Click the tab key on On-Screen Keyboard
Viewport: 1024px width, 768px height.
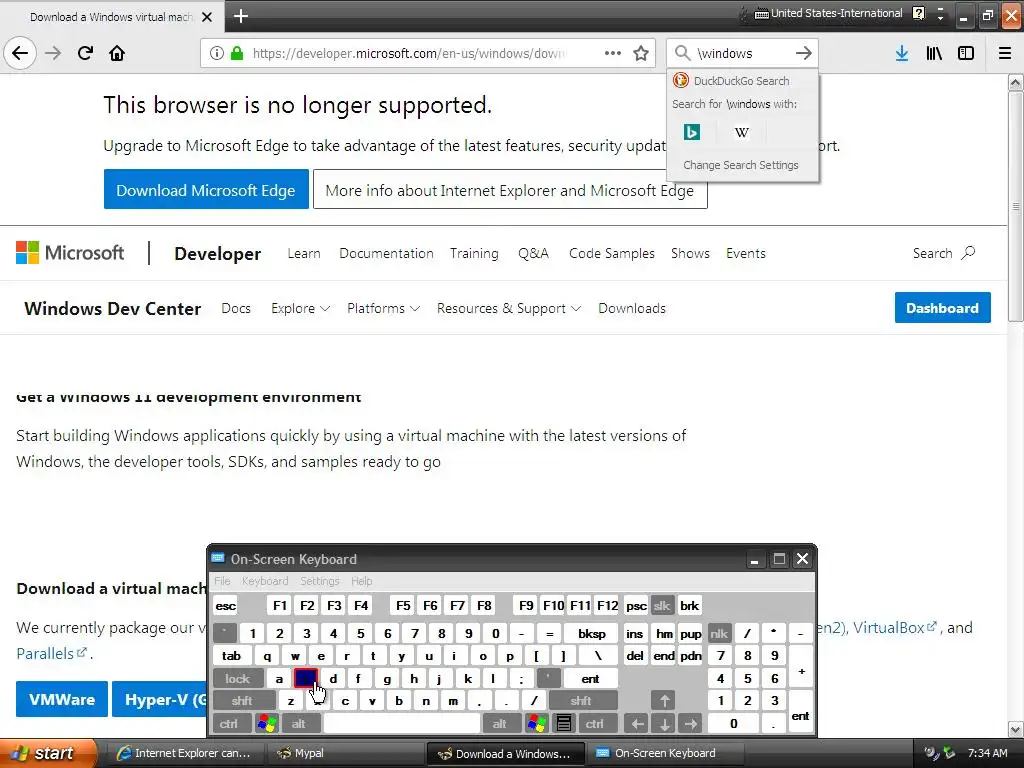[x=231, y=656]
